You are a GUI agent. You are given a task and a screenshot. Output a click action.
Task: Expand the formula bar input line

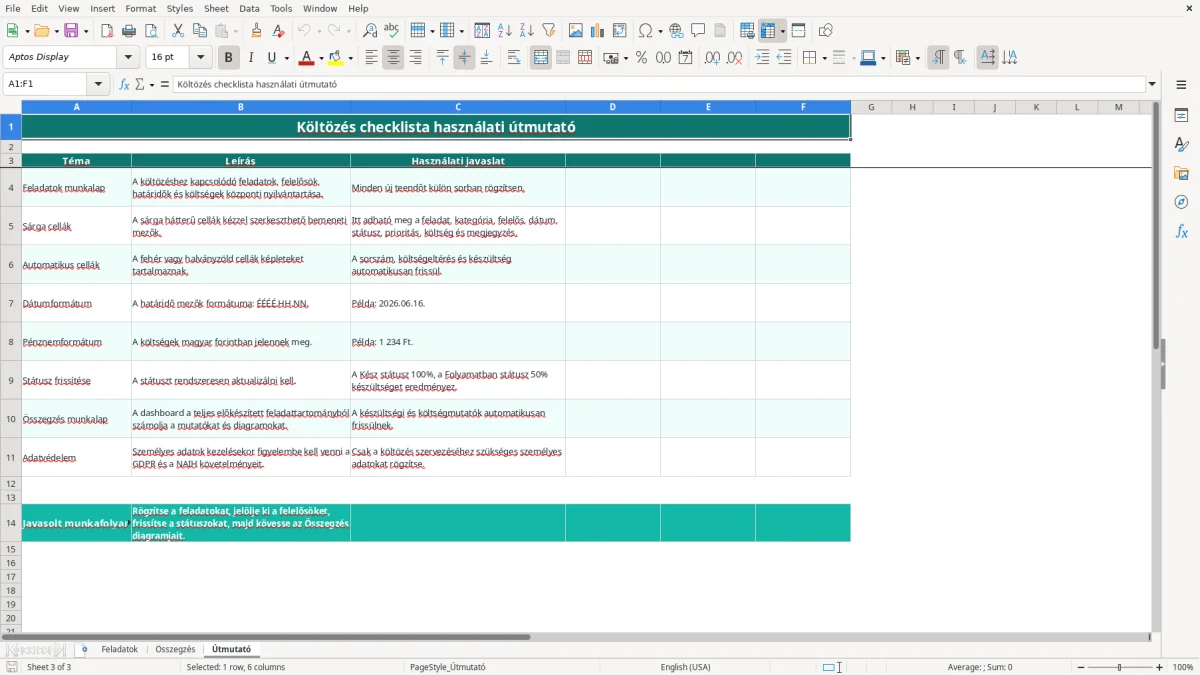tap(1152, 84)
